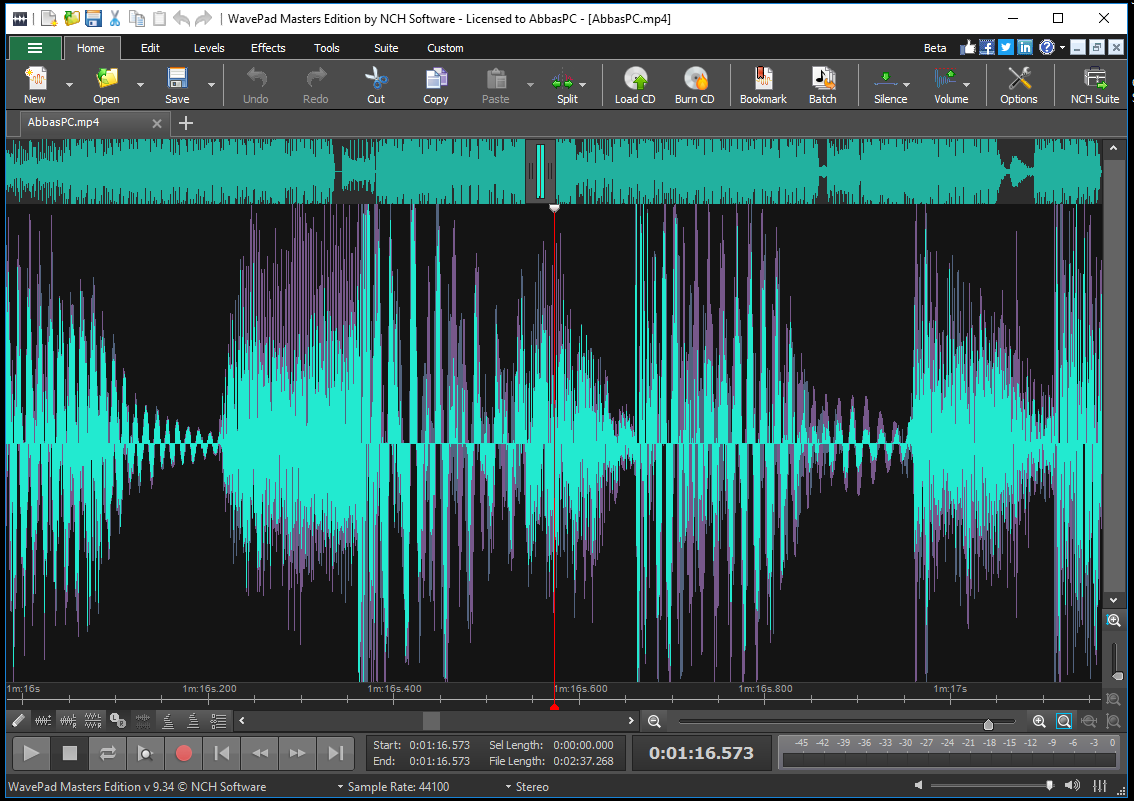Switch to the Effects tab
1134x801 pixels.
[x=268, y=48]
